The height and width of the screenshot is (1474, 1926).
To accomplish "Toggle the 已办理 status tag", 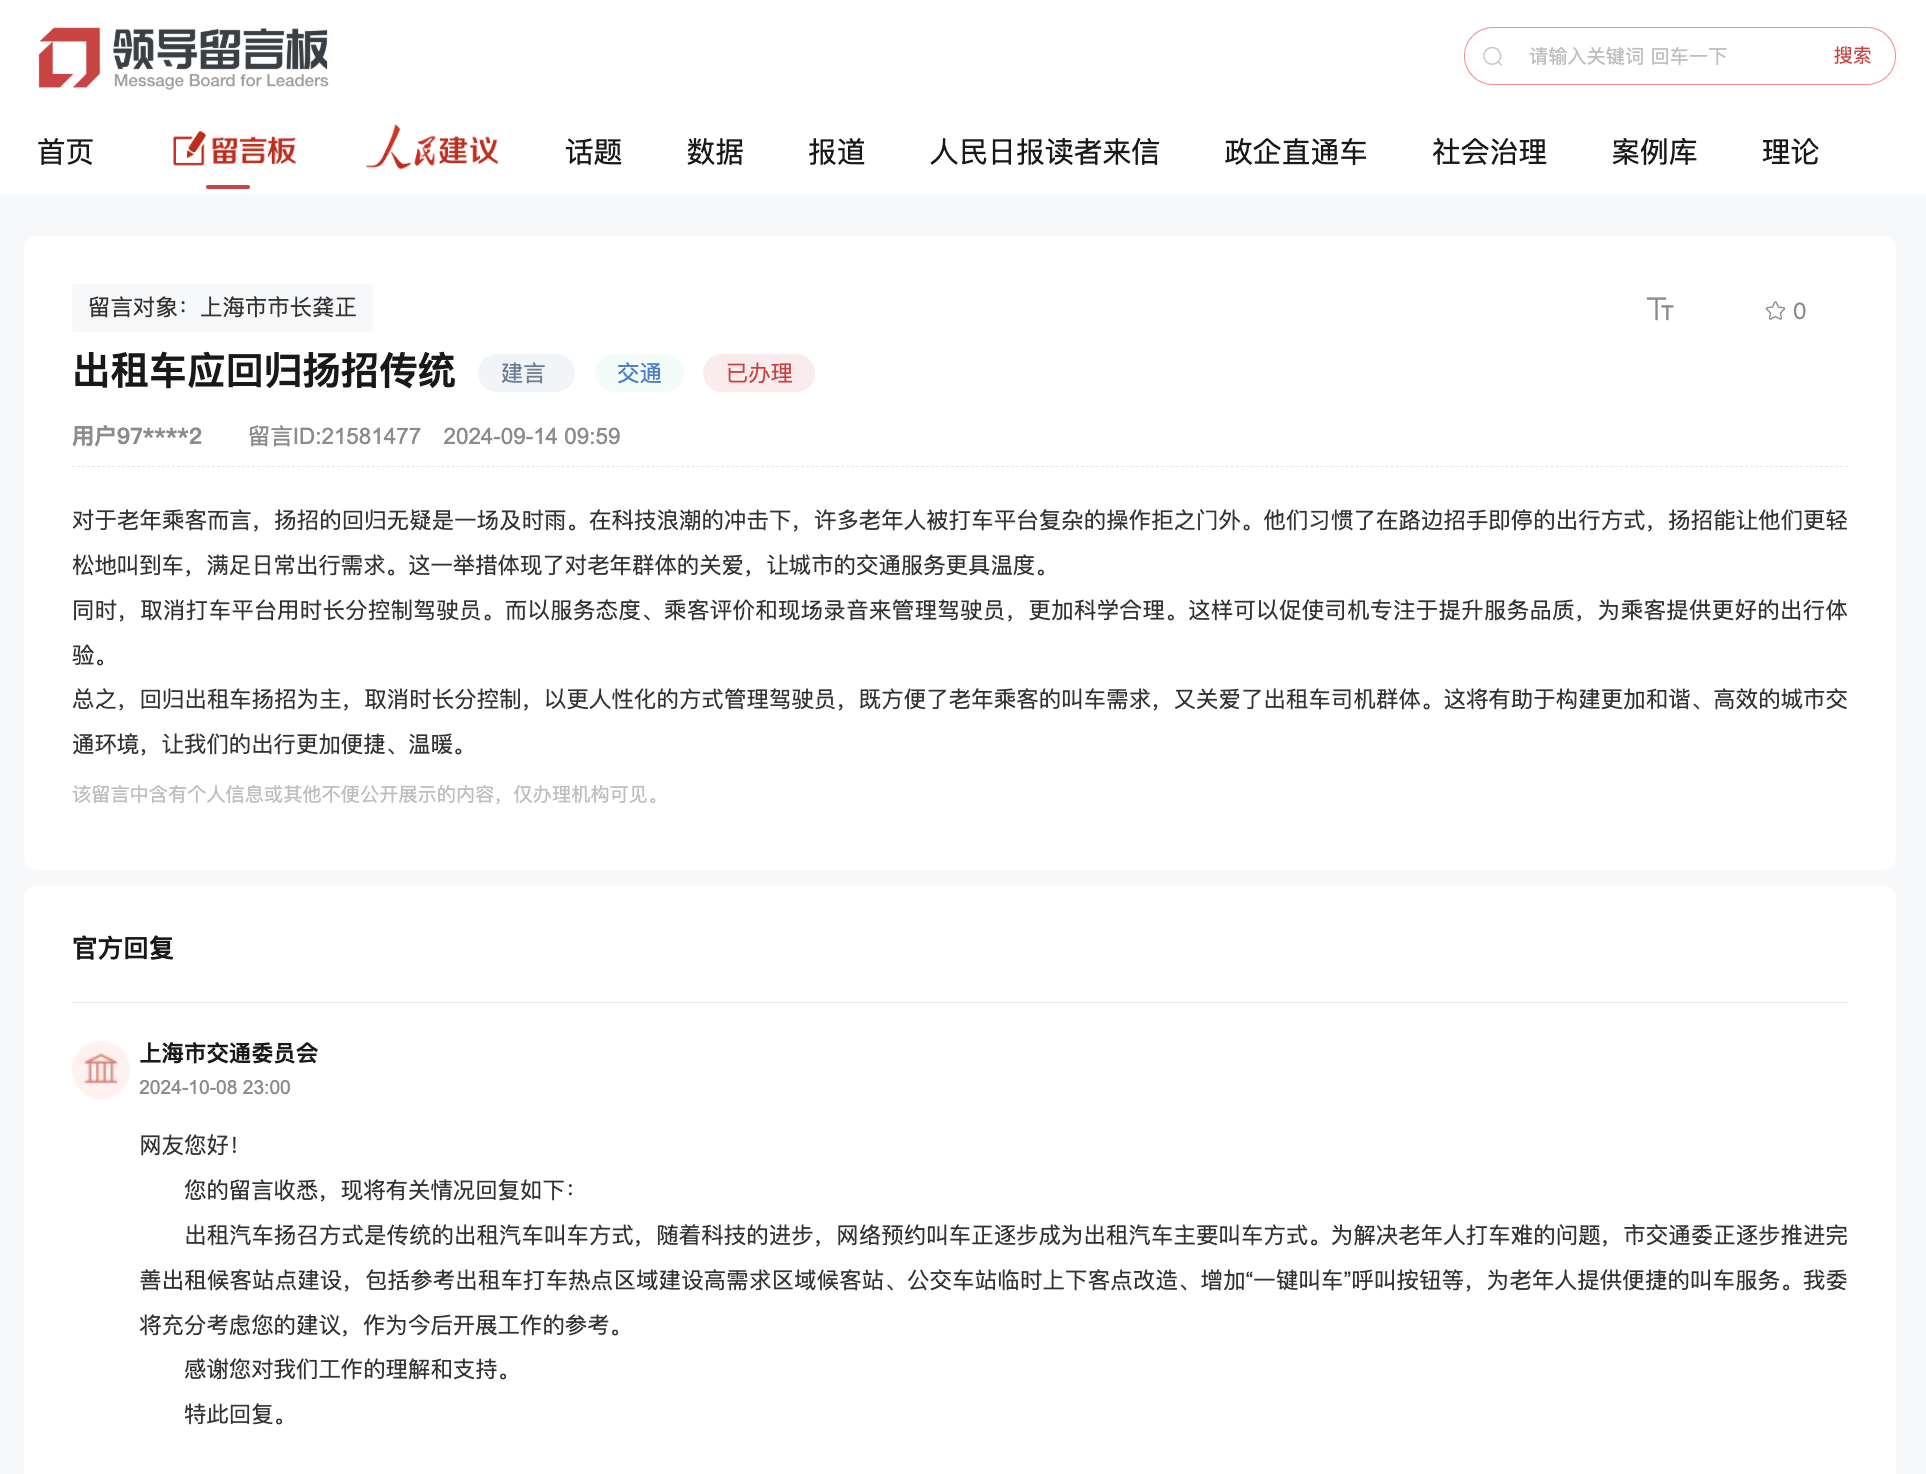I will point(758,372).
